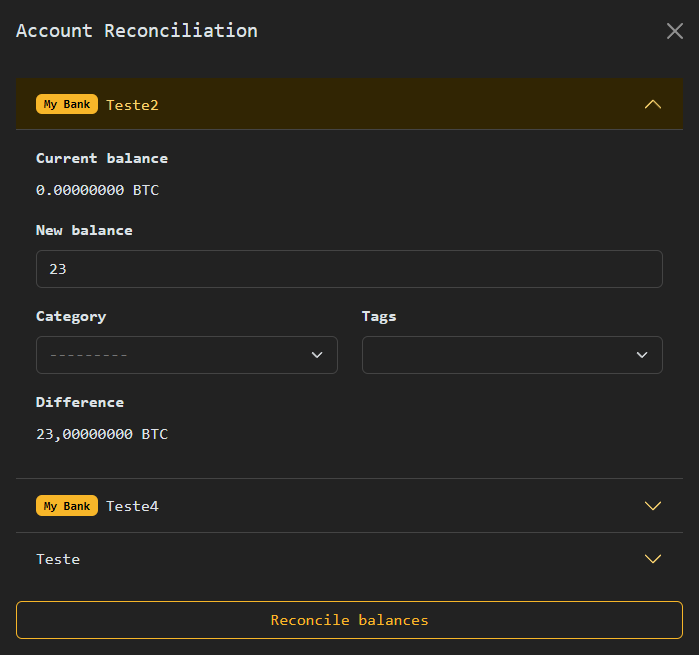Expand Teste4 using its down chevron
The image size is (699, 655).
653,506
